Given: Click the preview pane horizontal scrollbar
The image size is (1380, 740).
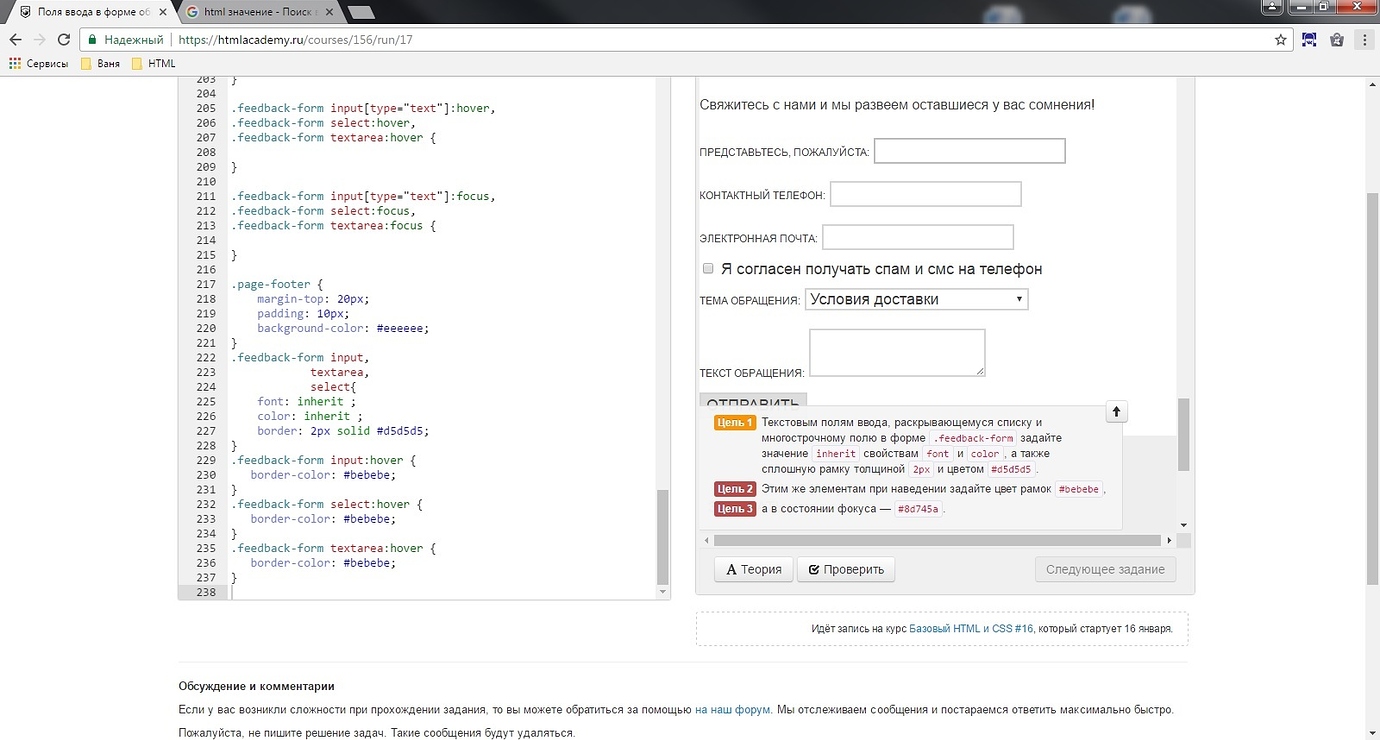Looking at the screenshot, I should tap(937, 540).
